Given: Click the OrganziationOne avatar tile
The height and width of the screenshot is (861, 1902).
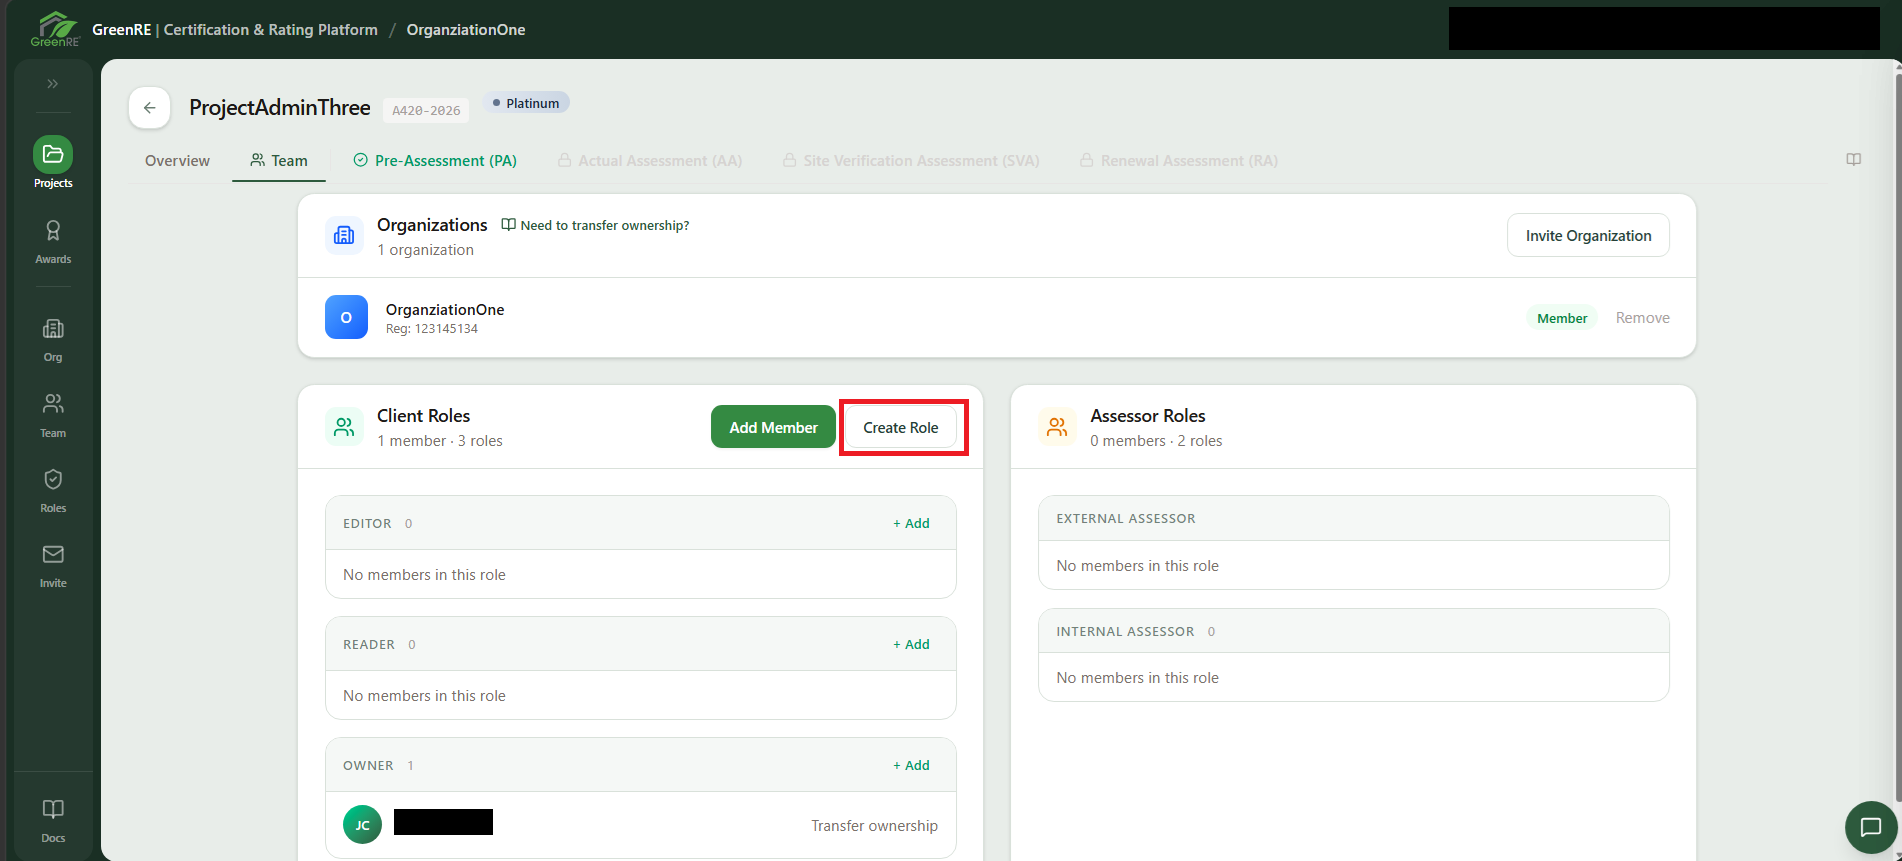Looking at the screenshot, I should (346, 317).
